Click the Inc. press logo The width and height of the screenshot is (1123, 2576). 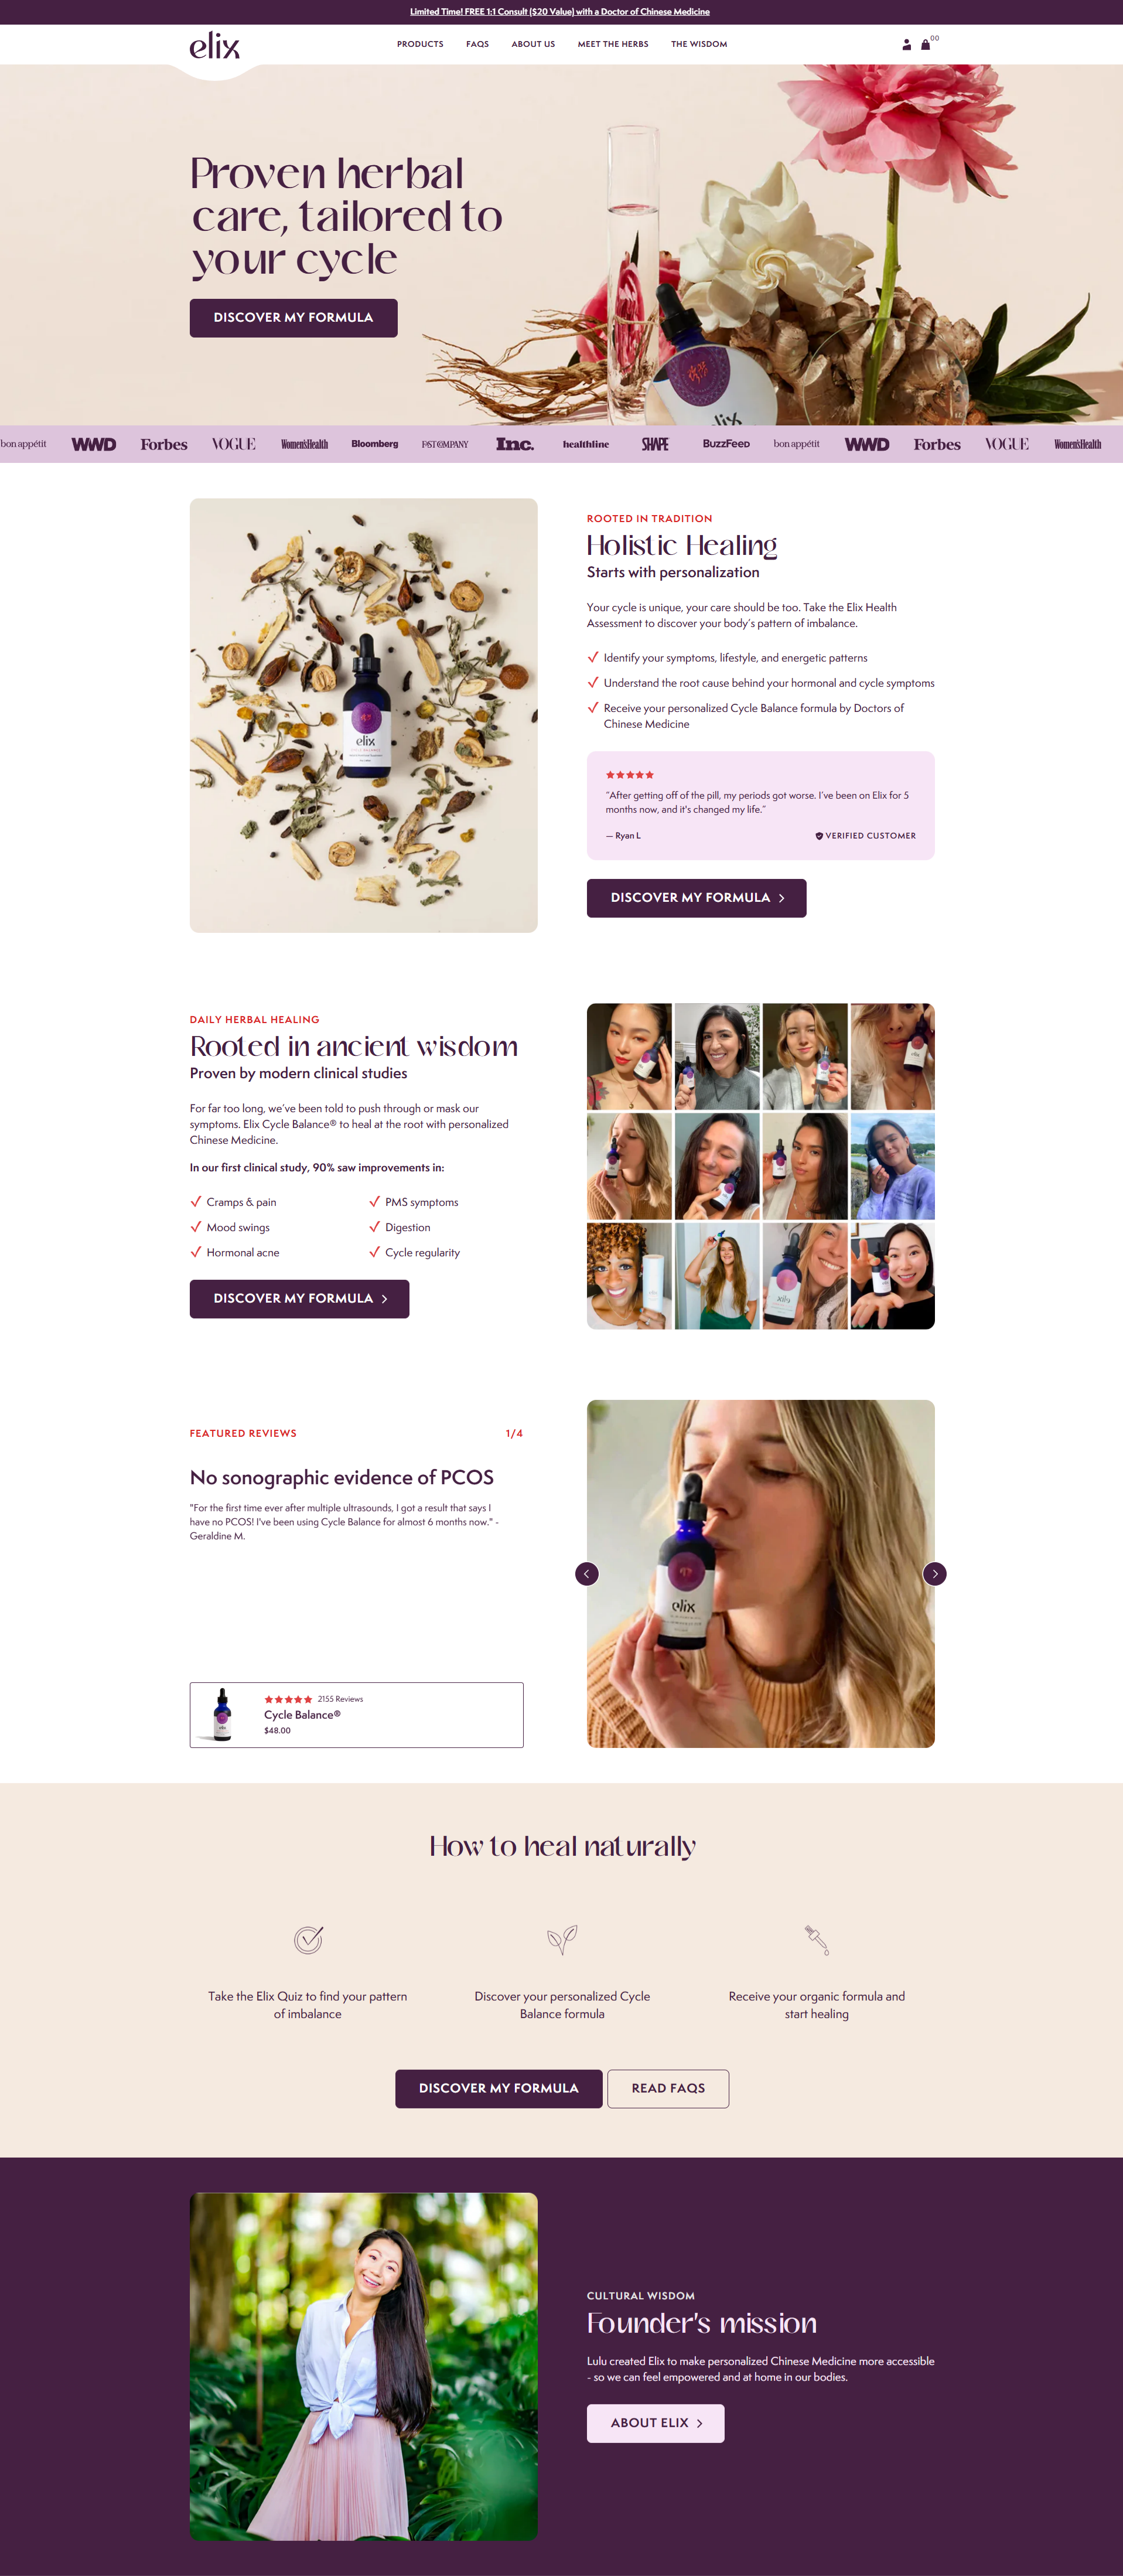515,444
